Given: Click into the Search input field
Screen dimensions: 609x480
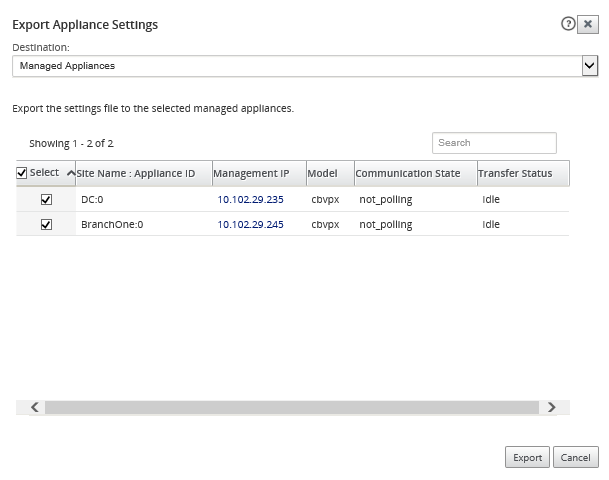Looking at the screenshot, I should (494, 143).
